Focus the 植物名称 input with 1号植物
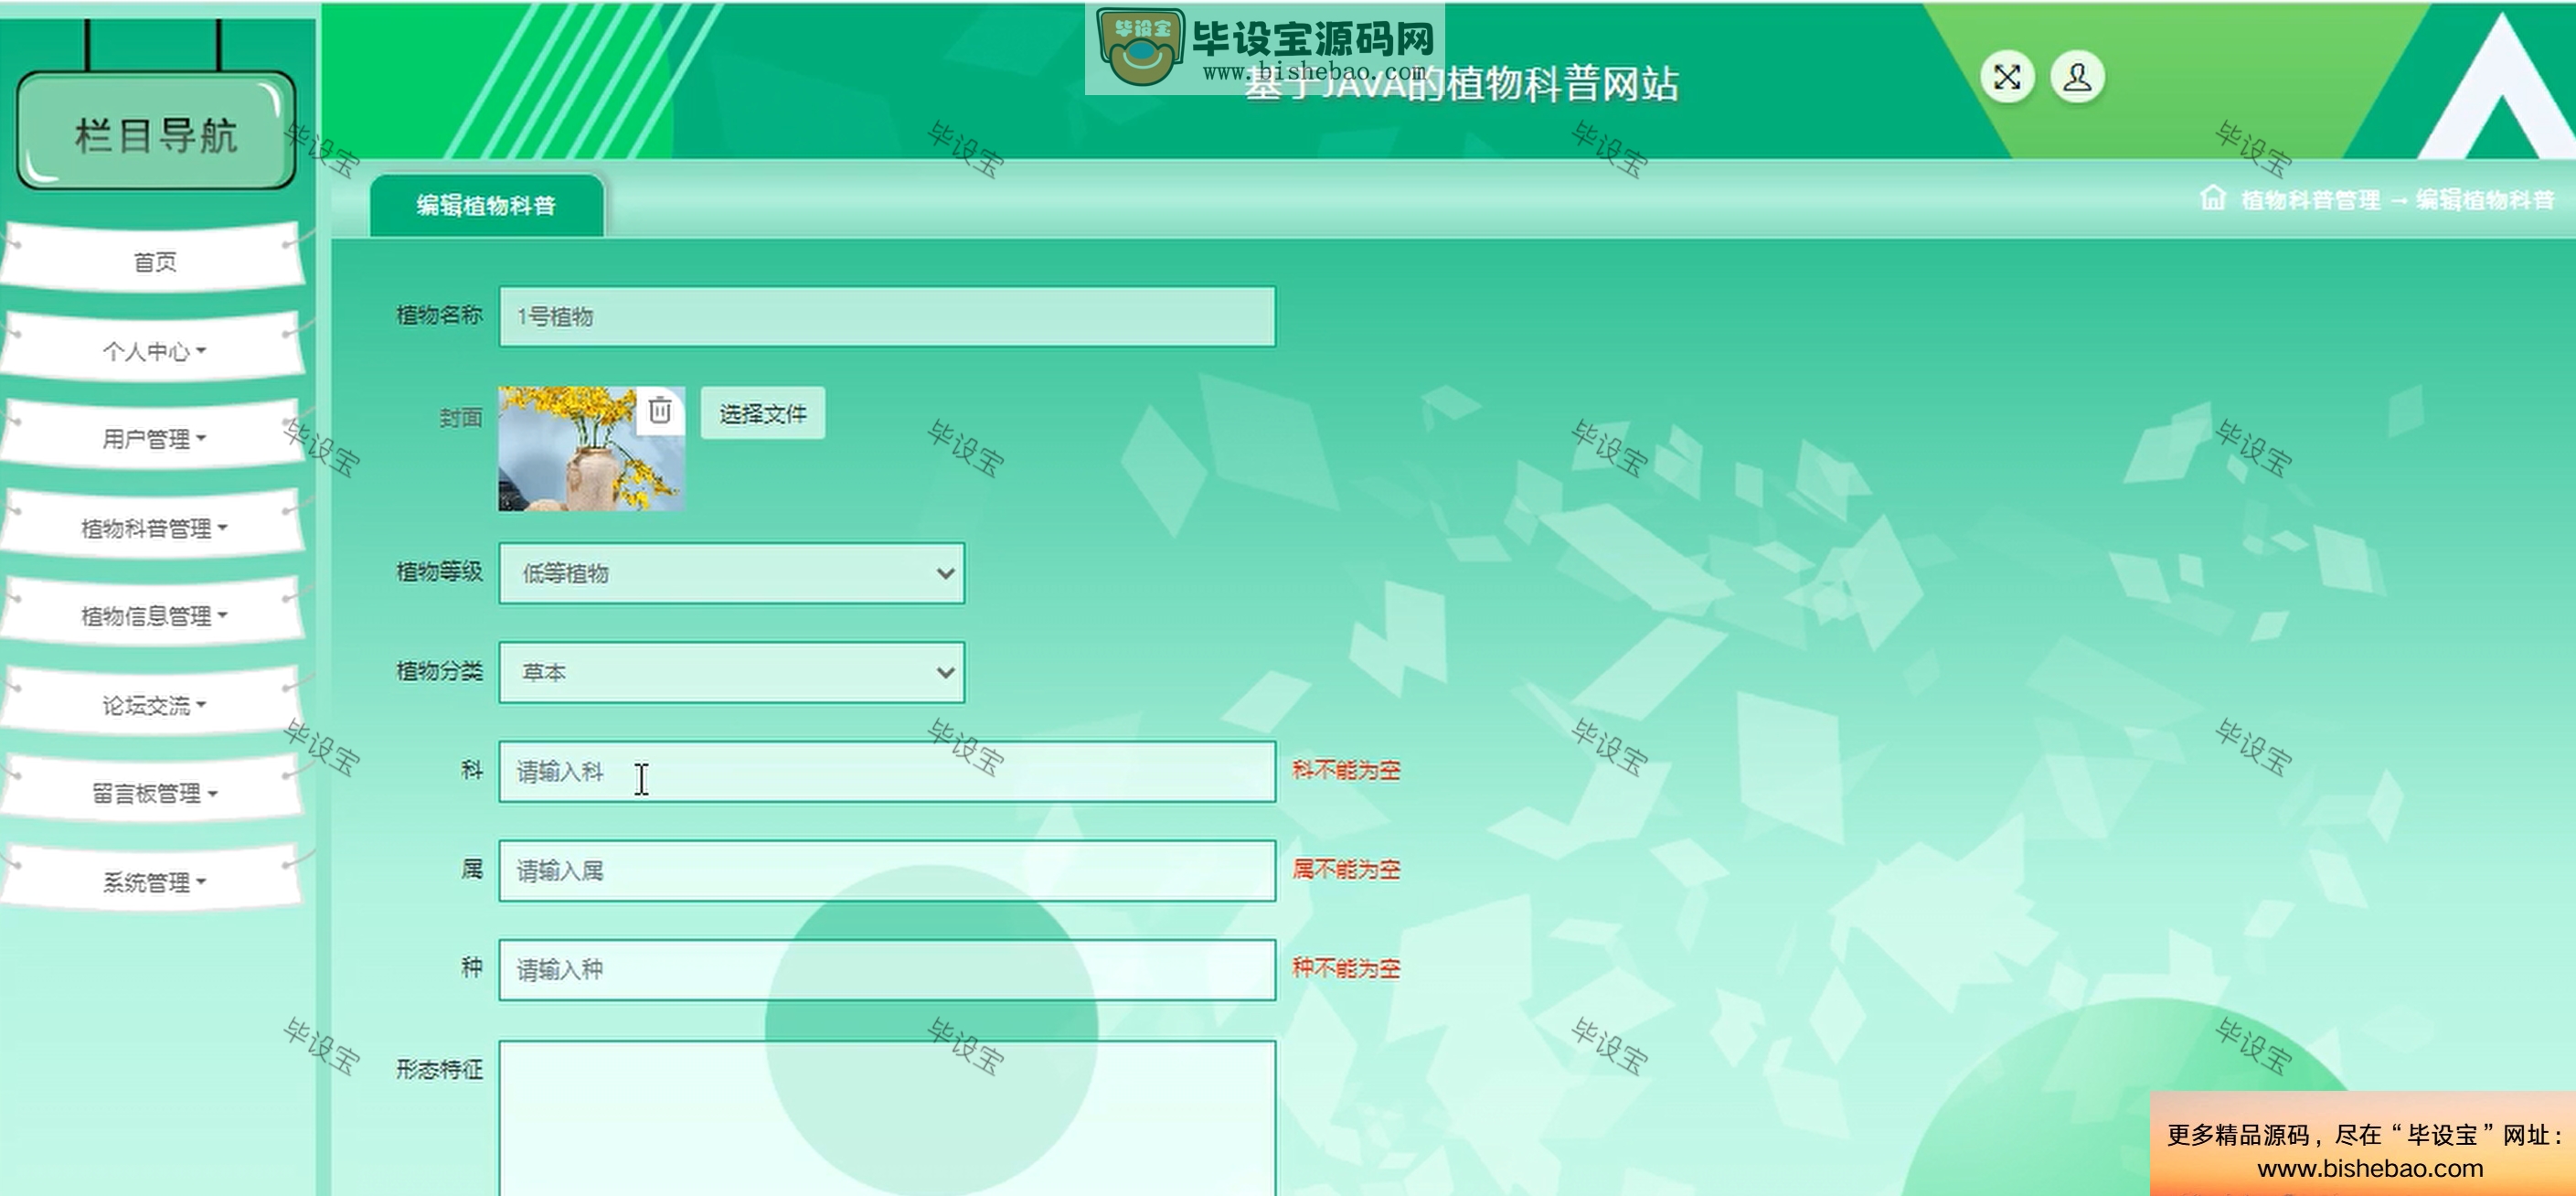This screenshot has width=2576, height=1196. pyautogui.click(x=887, y=316)
